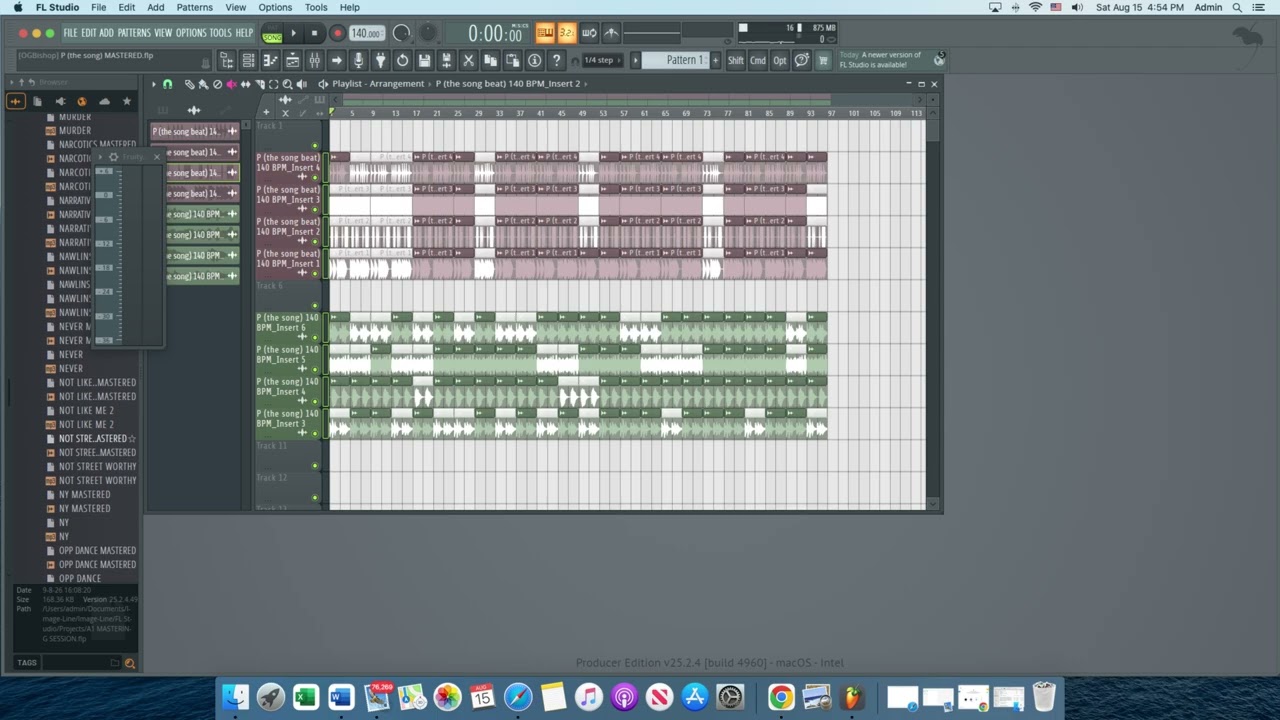Open the FL Studio PATTERNS menu
The image size is (1280, 720).
pyautogui.click(x=134, y=33)
